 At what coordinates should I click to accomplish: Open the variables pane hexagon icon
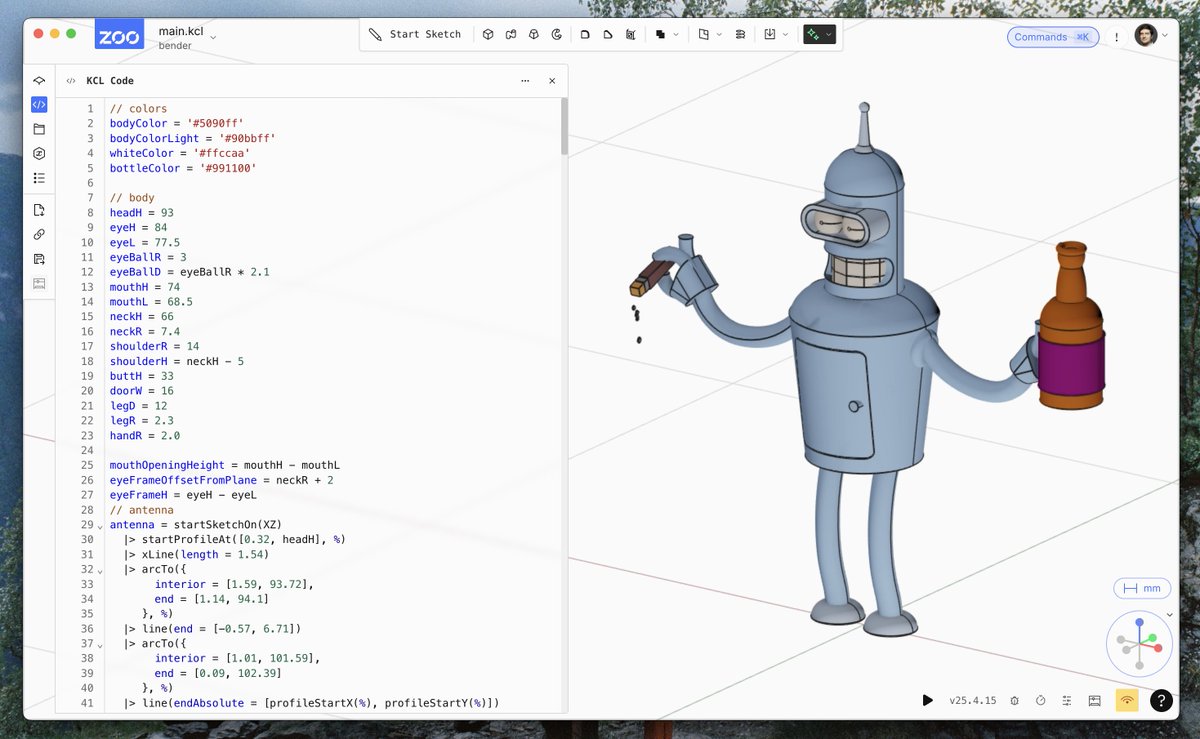(x=39, y=153)
